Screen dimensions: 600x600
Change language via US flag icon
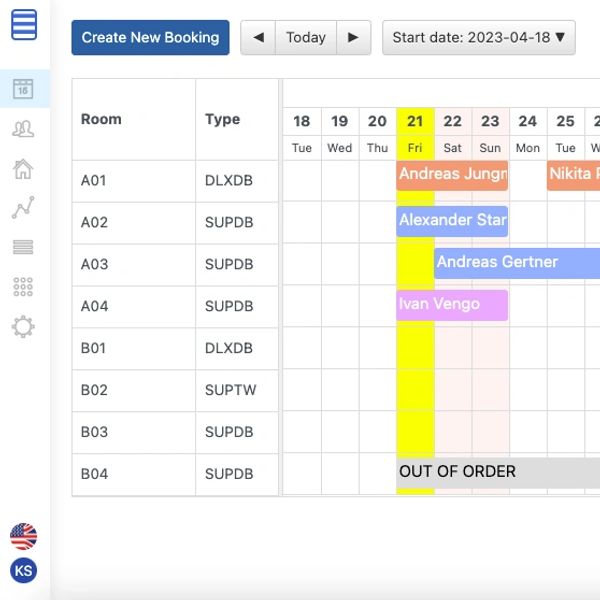coord(23,536)
